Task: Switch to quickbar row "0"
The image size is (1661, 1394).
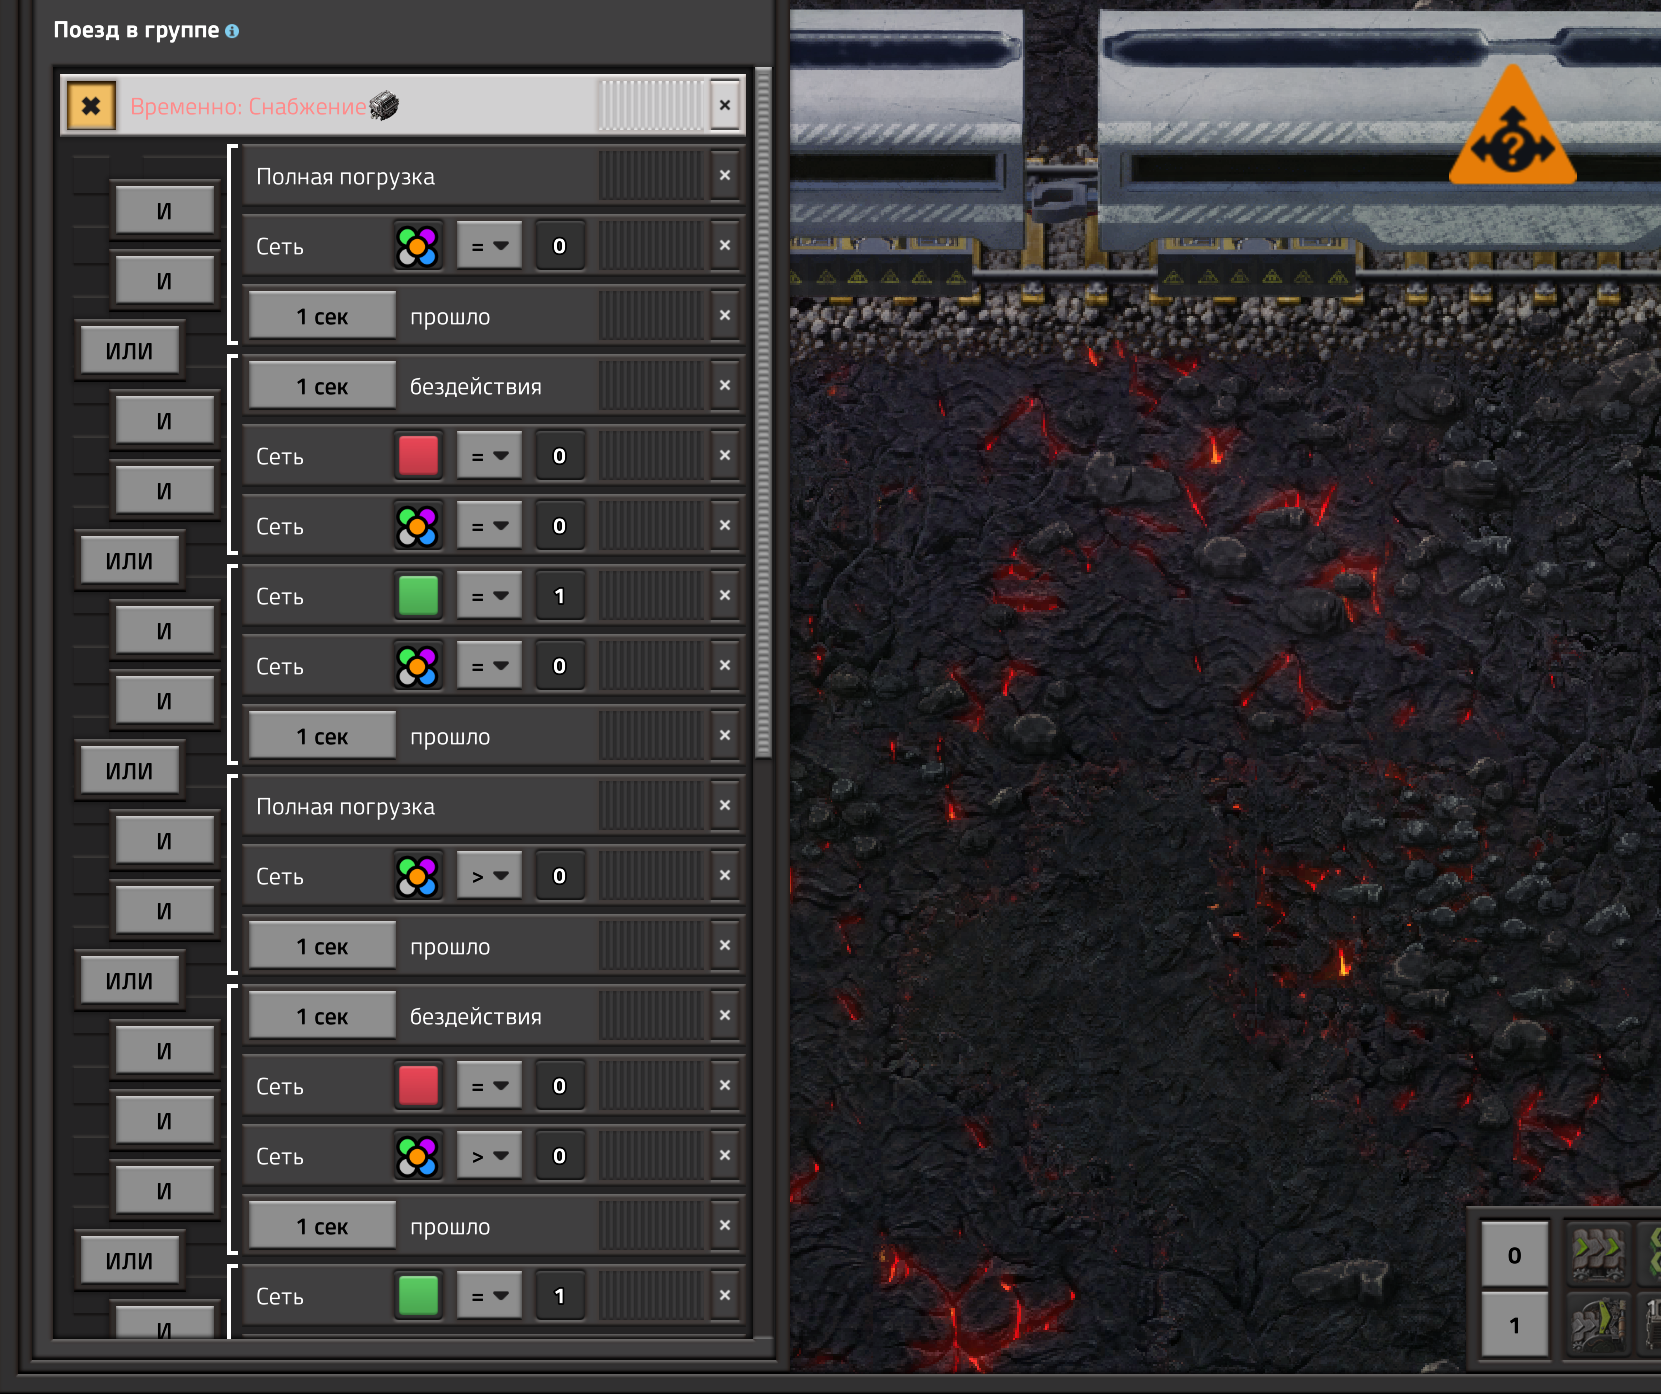Action: 1514,1254
